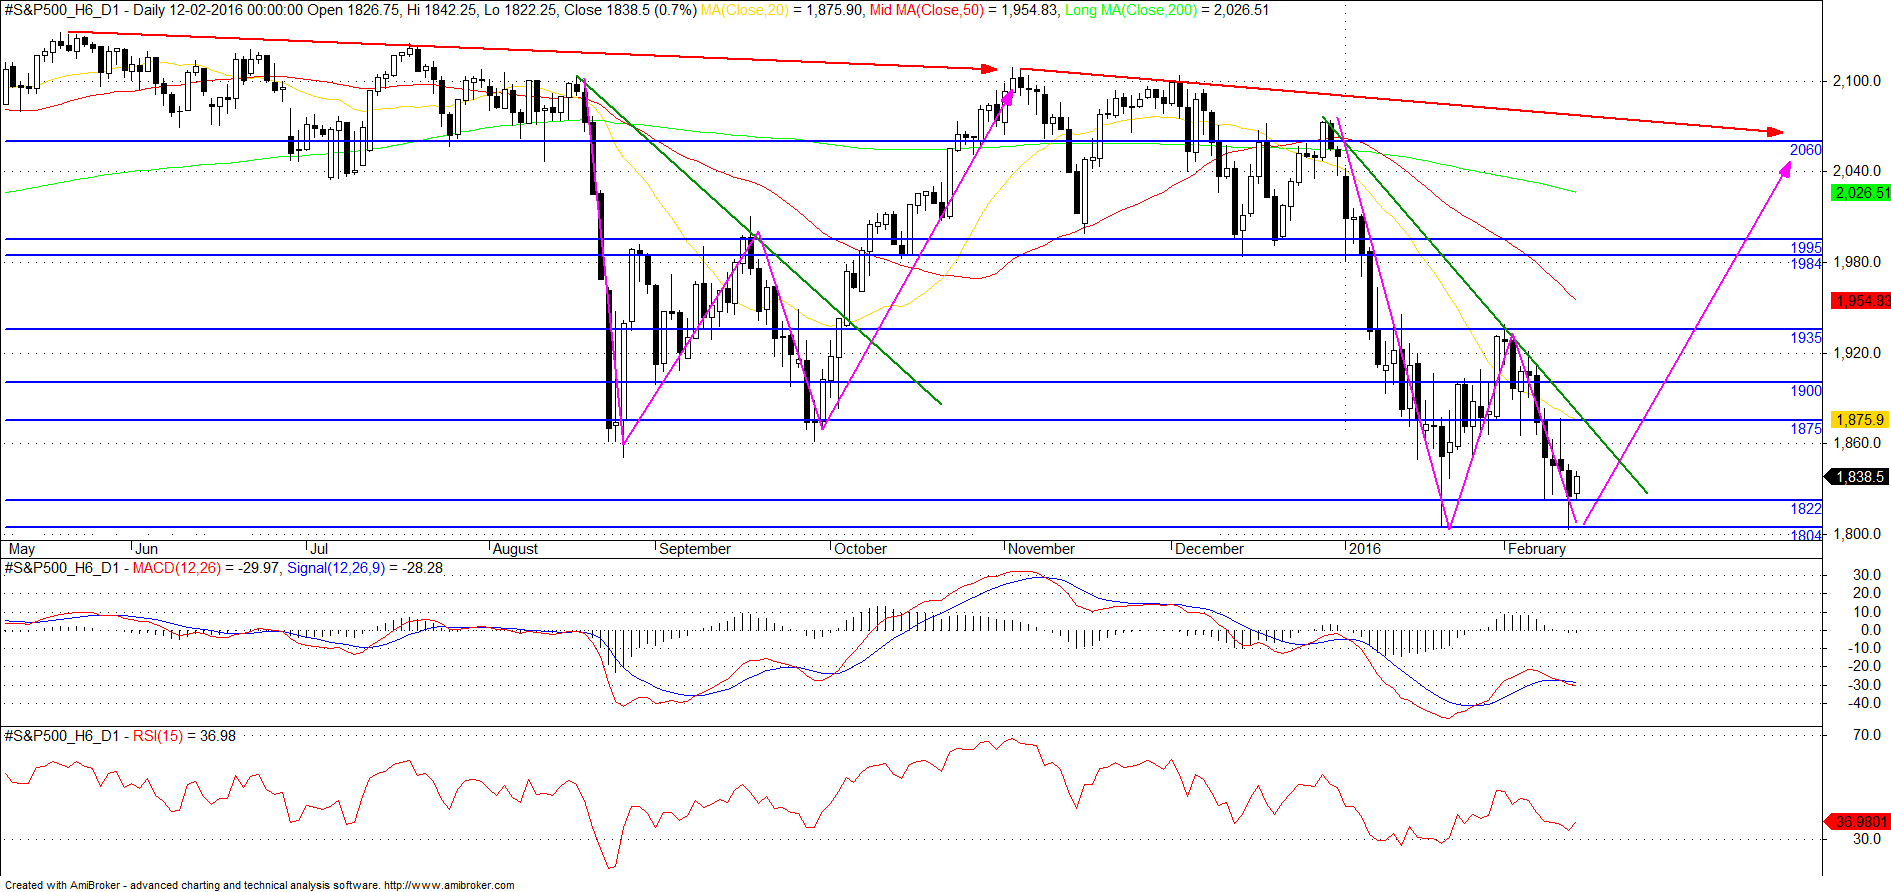Screen dimensions: 1891x892
Task: Click the Jul label on the time axis
Action: click(319, 549)
